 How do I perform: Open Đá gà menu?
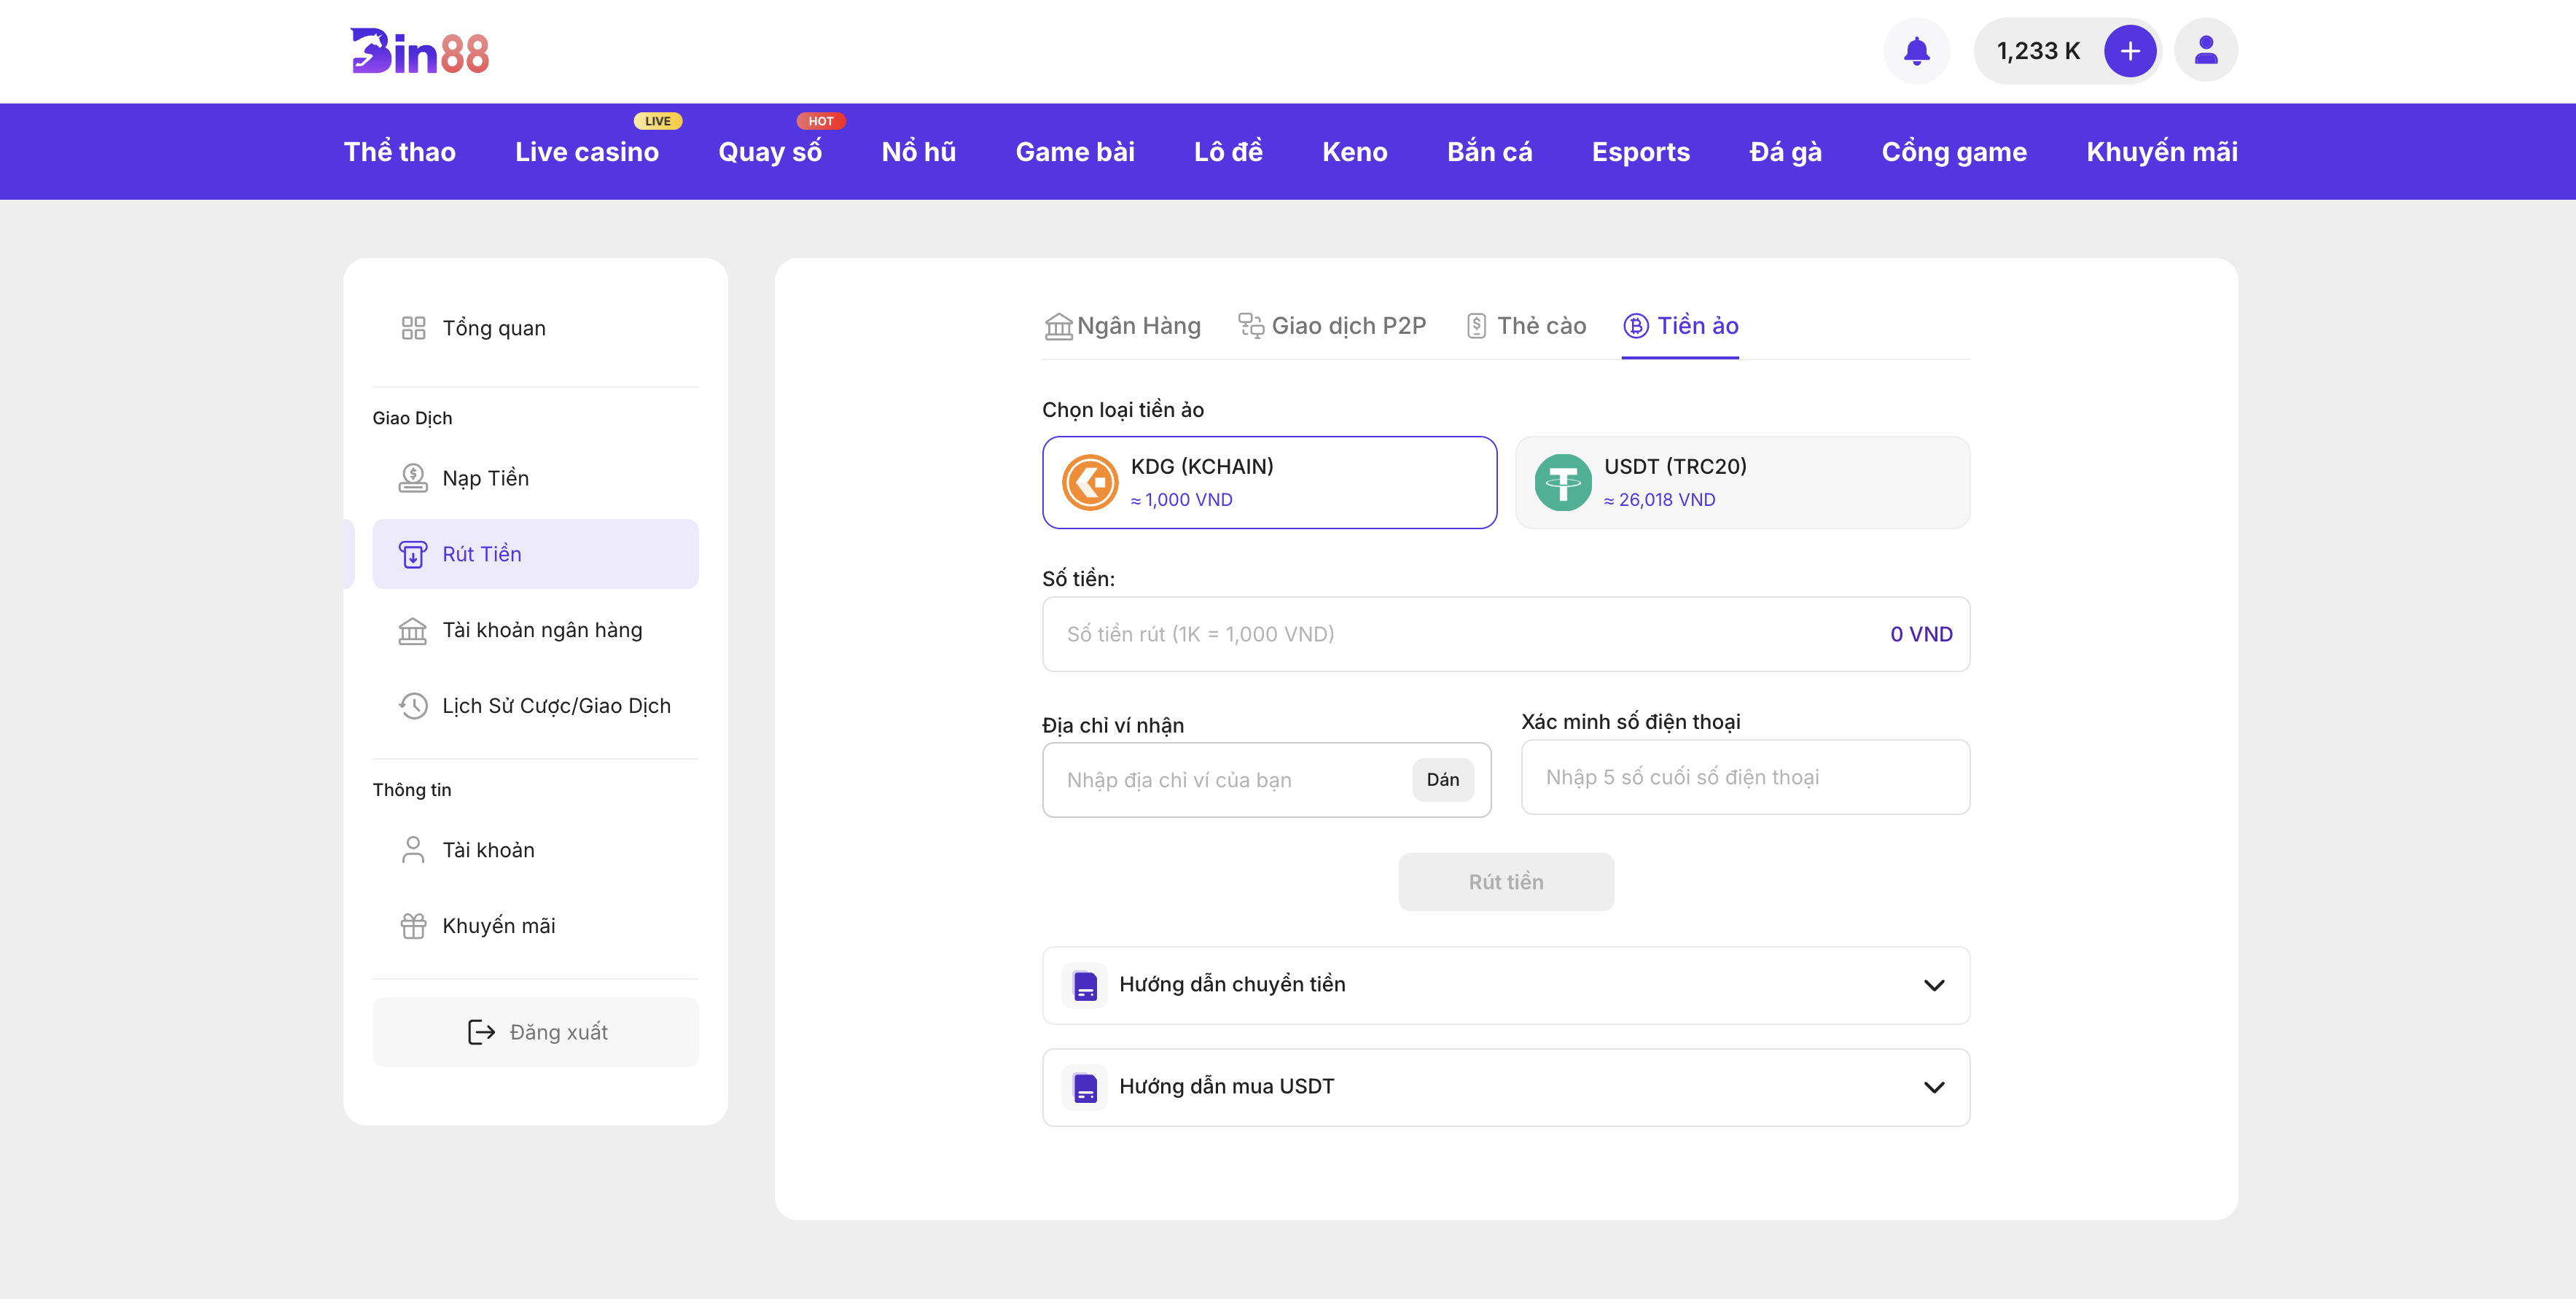(x=1785, y=152)
